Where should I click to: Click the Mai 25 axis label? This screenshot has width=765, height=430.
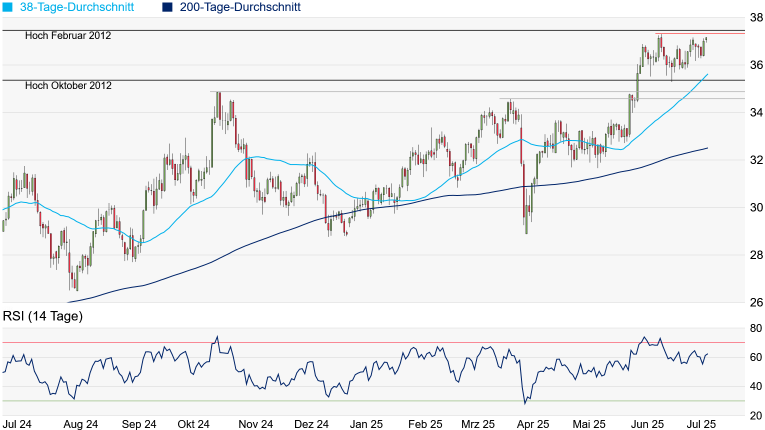(589, 424)
